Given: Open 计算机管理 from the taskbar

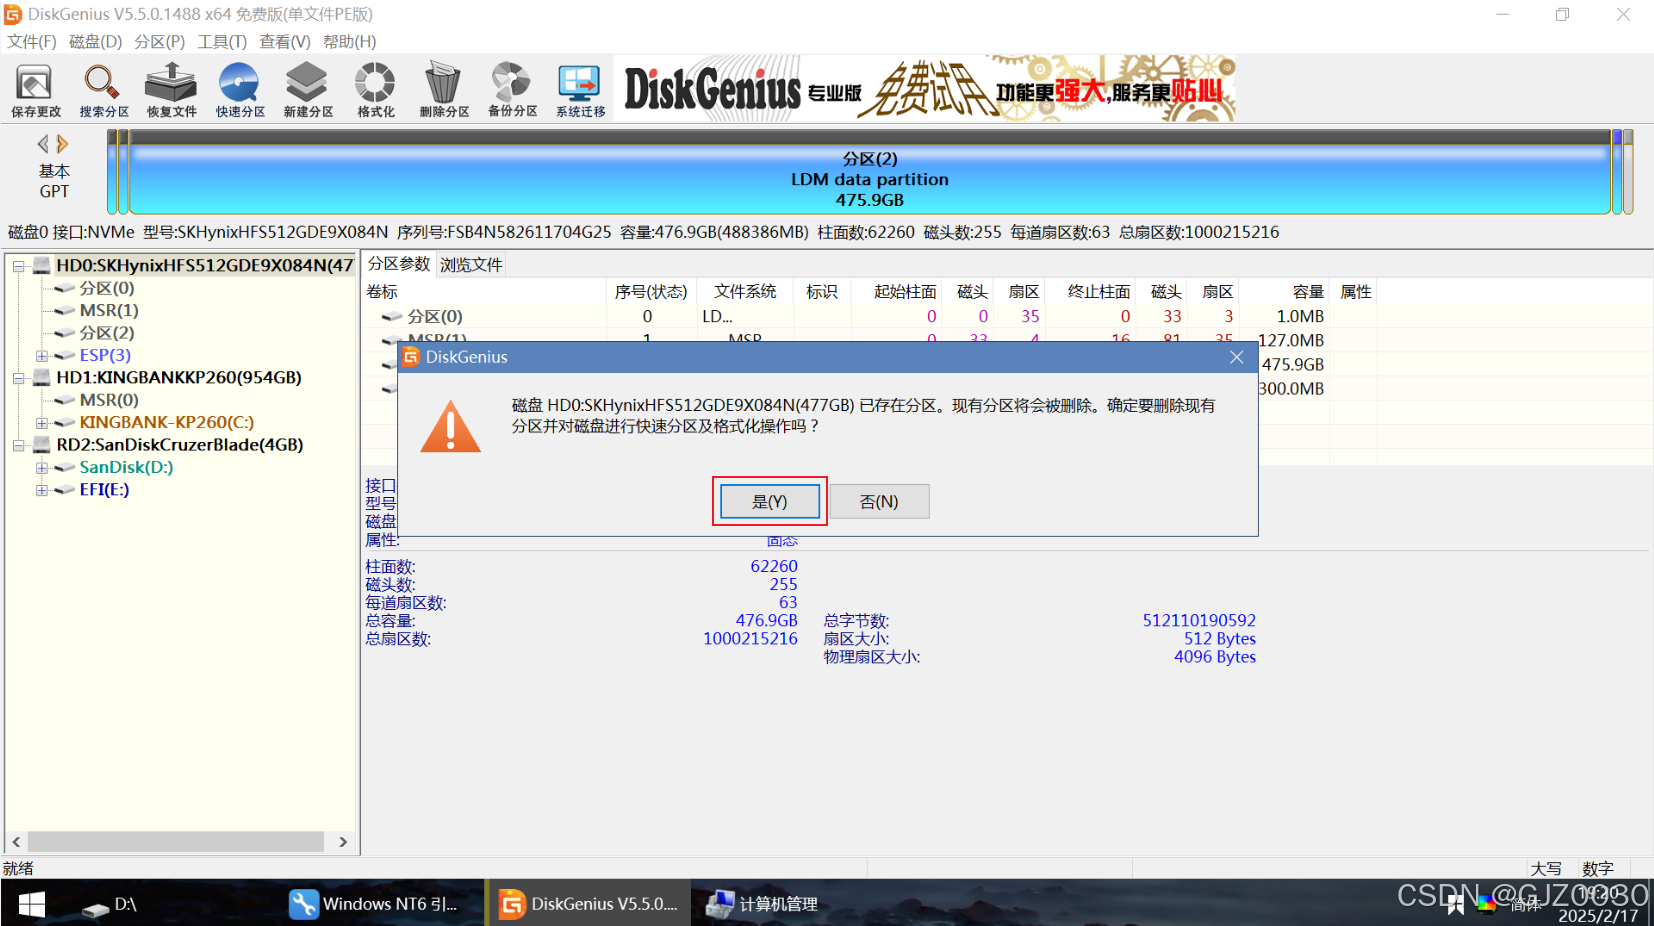Looking at the screenshot, I should coord(762,904).
